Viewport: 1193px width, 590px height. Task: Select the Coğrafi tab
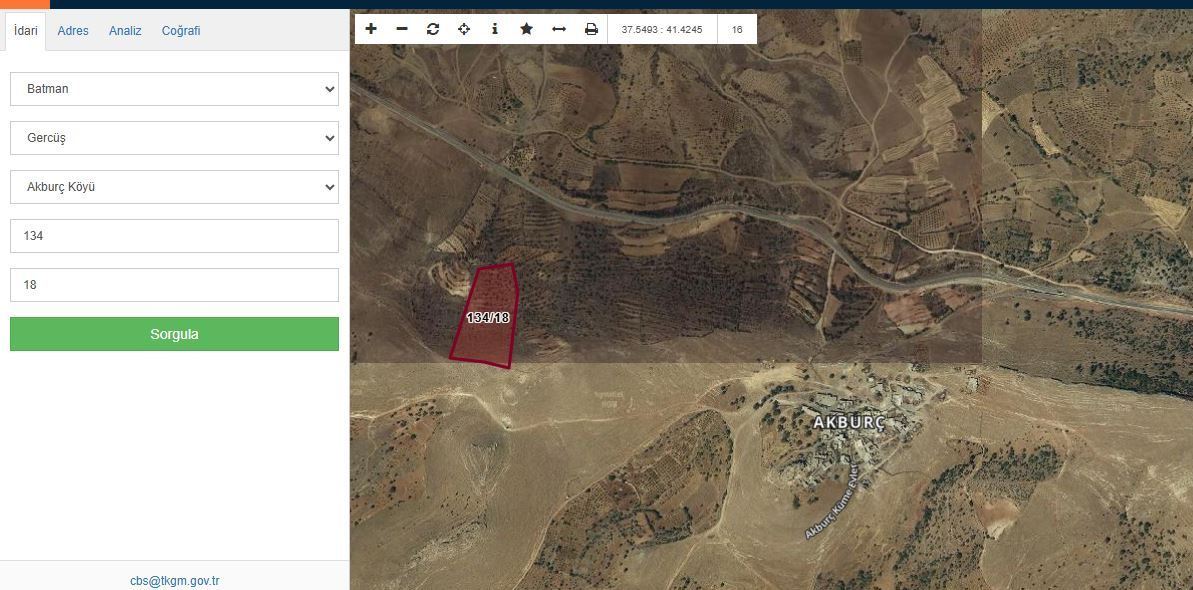tap(181, 31)
